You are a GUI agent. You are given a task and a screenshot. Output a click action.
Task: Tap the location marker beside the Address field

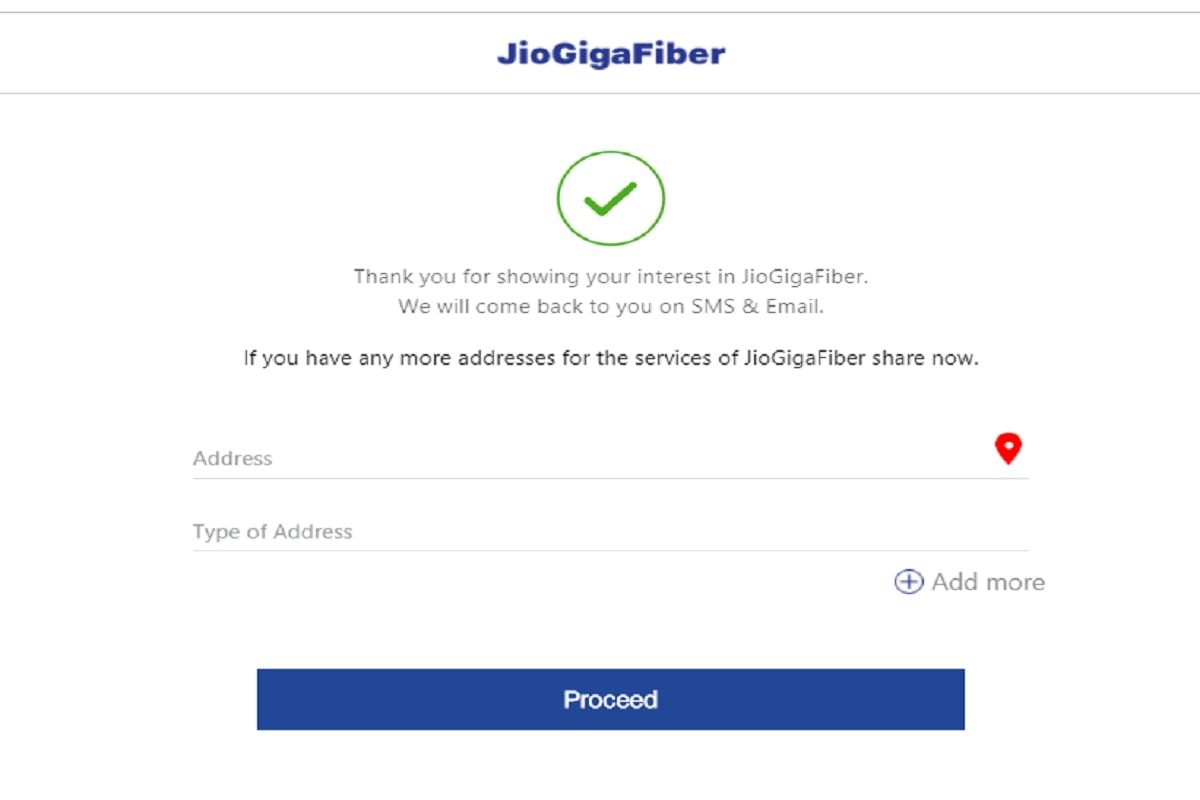coord(1010,450)
